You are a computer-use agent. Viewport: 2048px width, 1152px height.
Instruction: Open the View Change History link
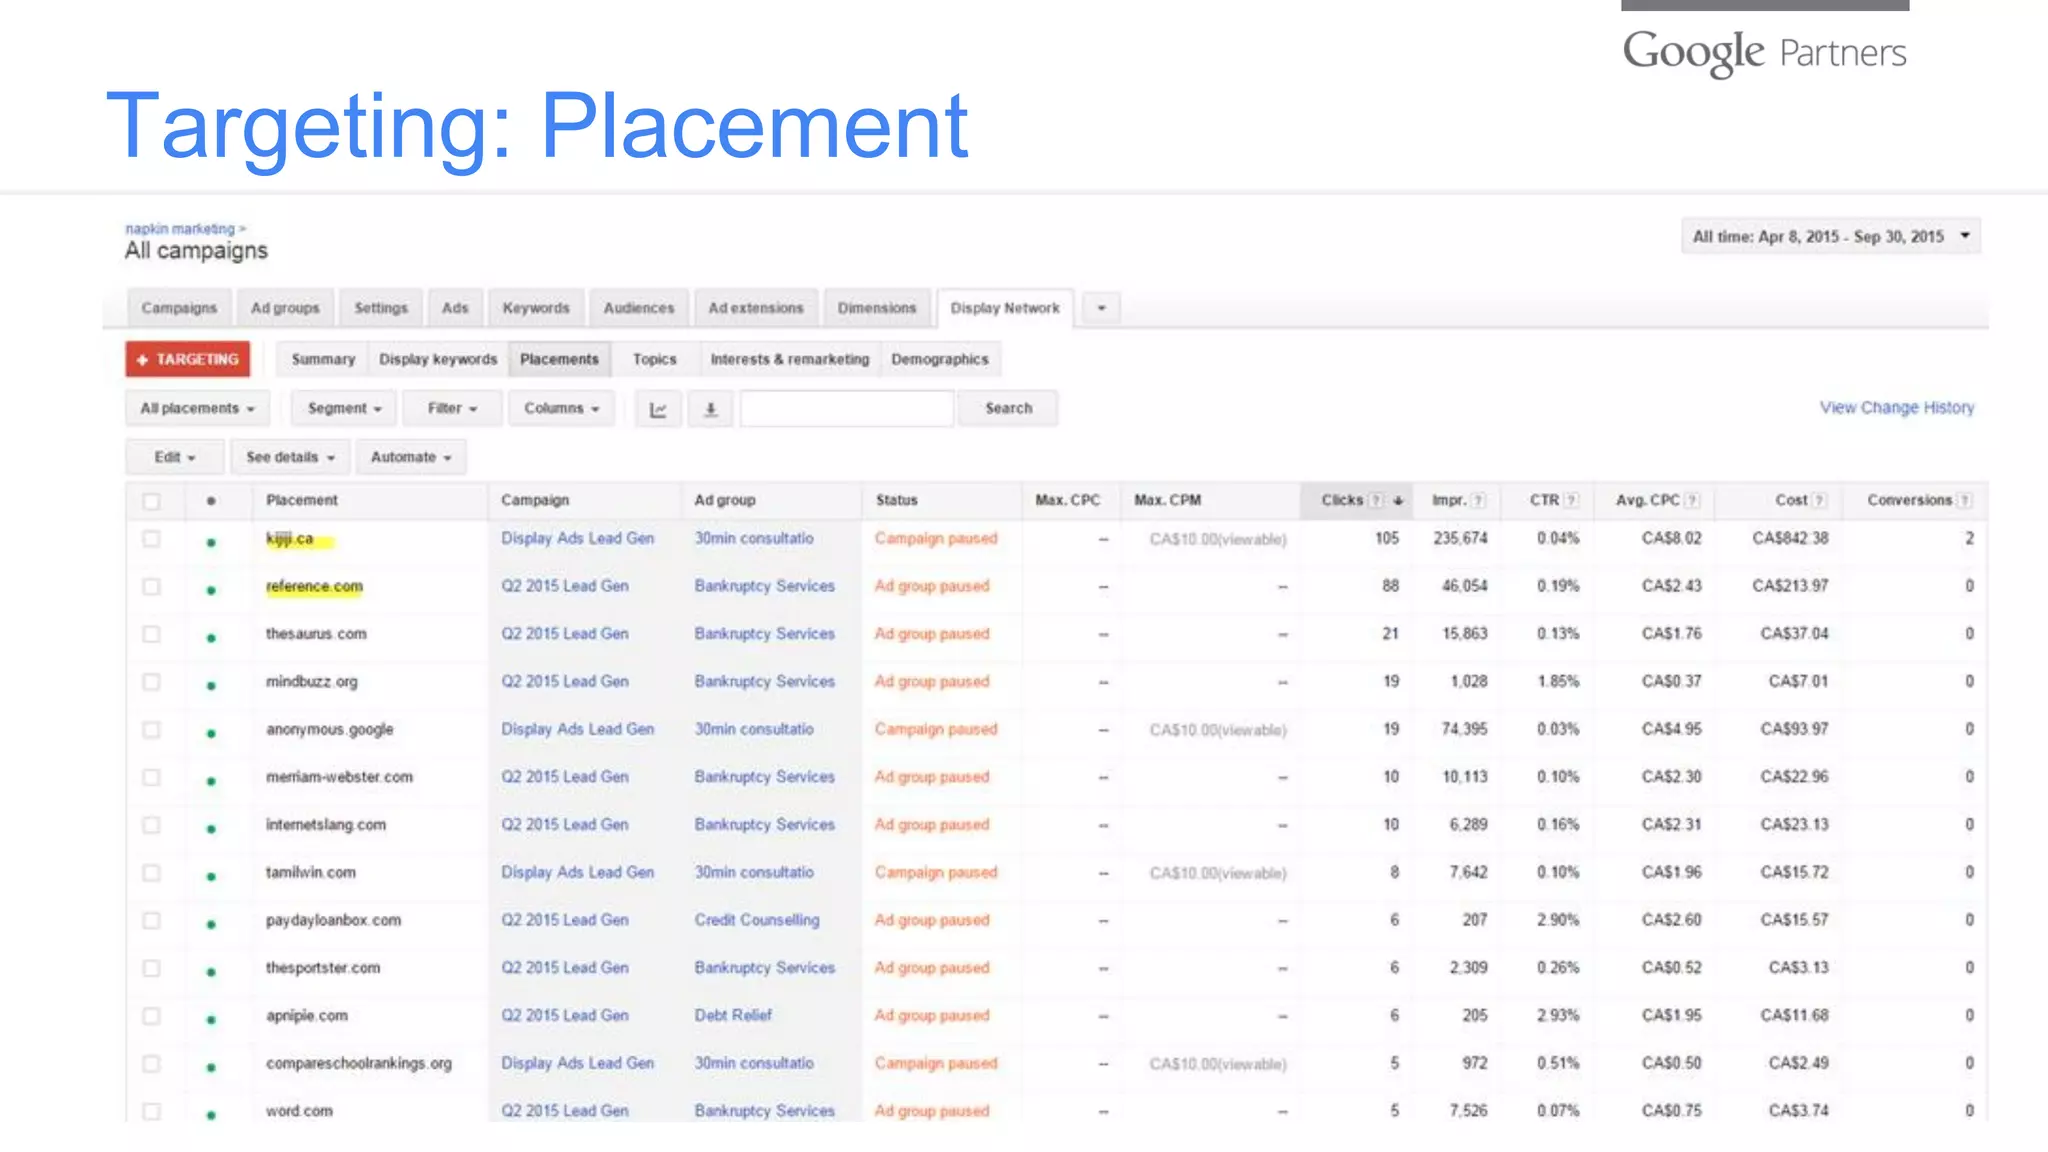(x=1896, y=408)
